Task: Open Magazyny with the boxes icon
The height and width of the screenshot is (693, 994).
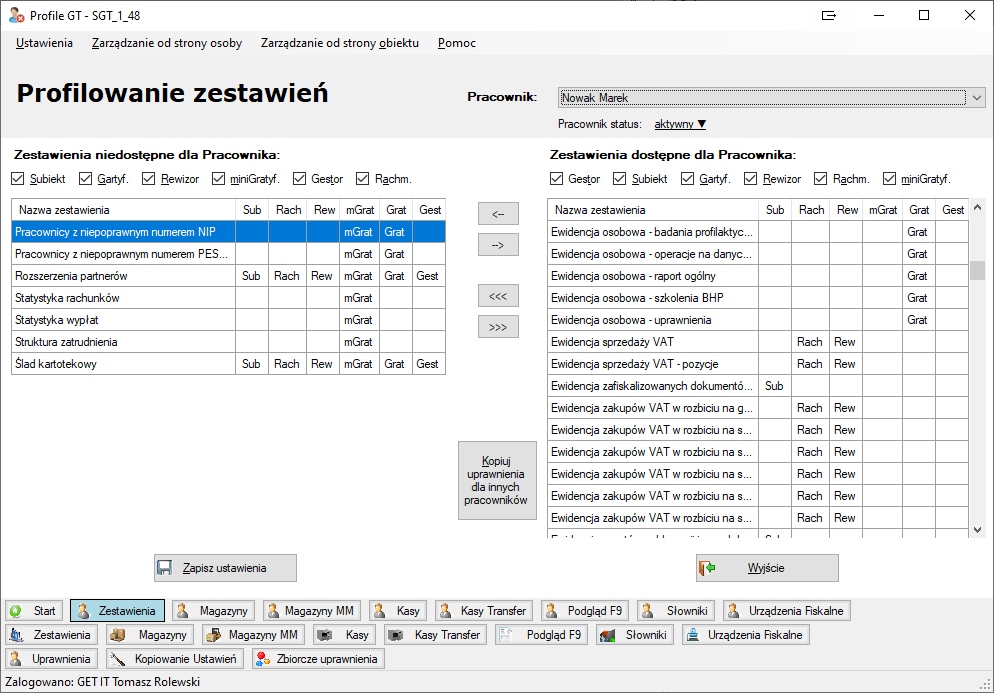Action: coord(150,635)
